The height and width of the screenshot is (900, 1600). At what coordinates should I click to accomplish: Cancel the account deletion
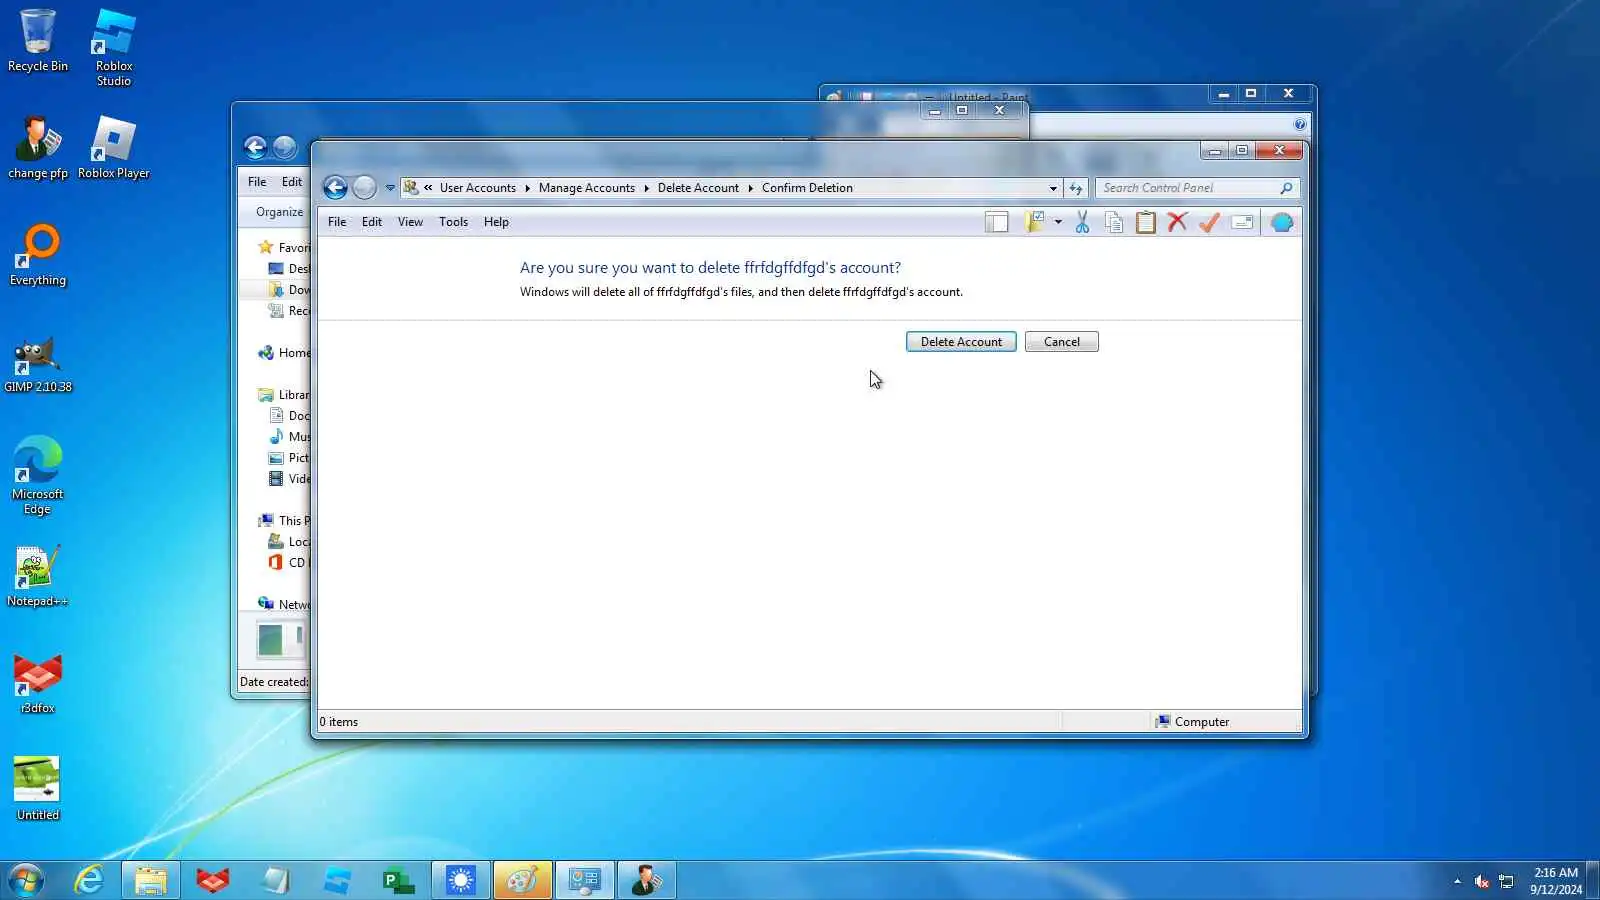(x=1062, y=342)
